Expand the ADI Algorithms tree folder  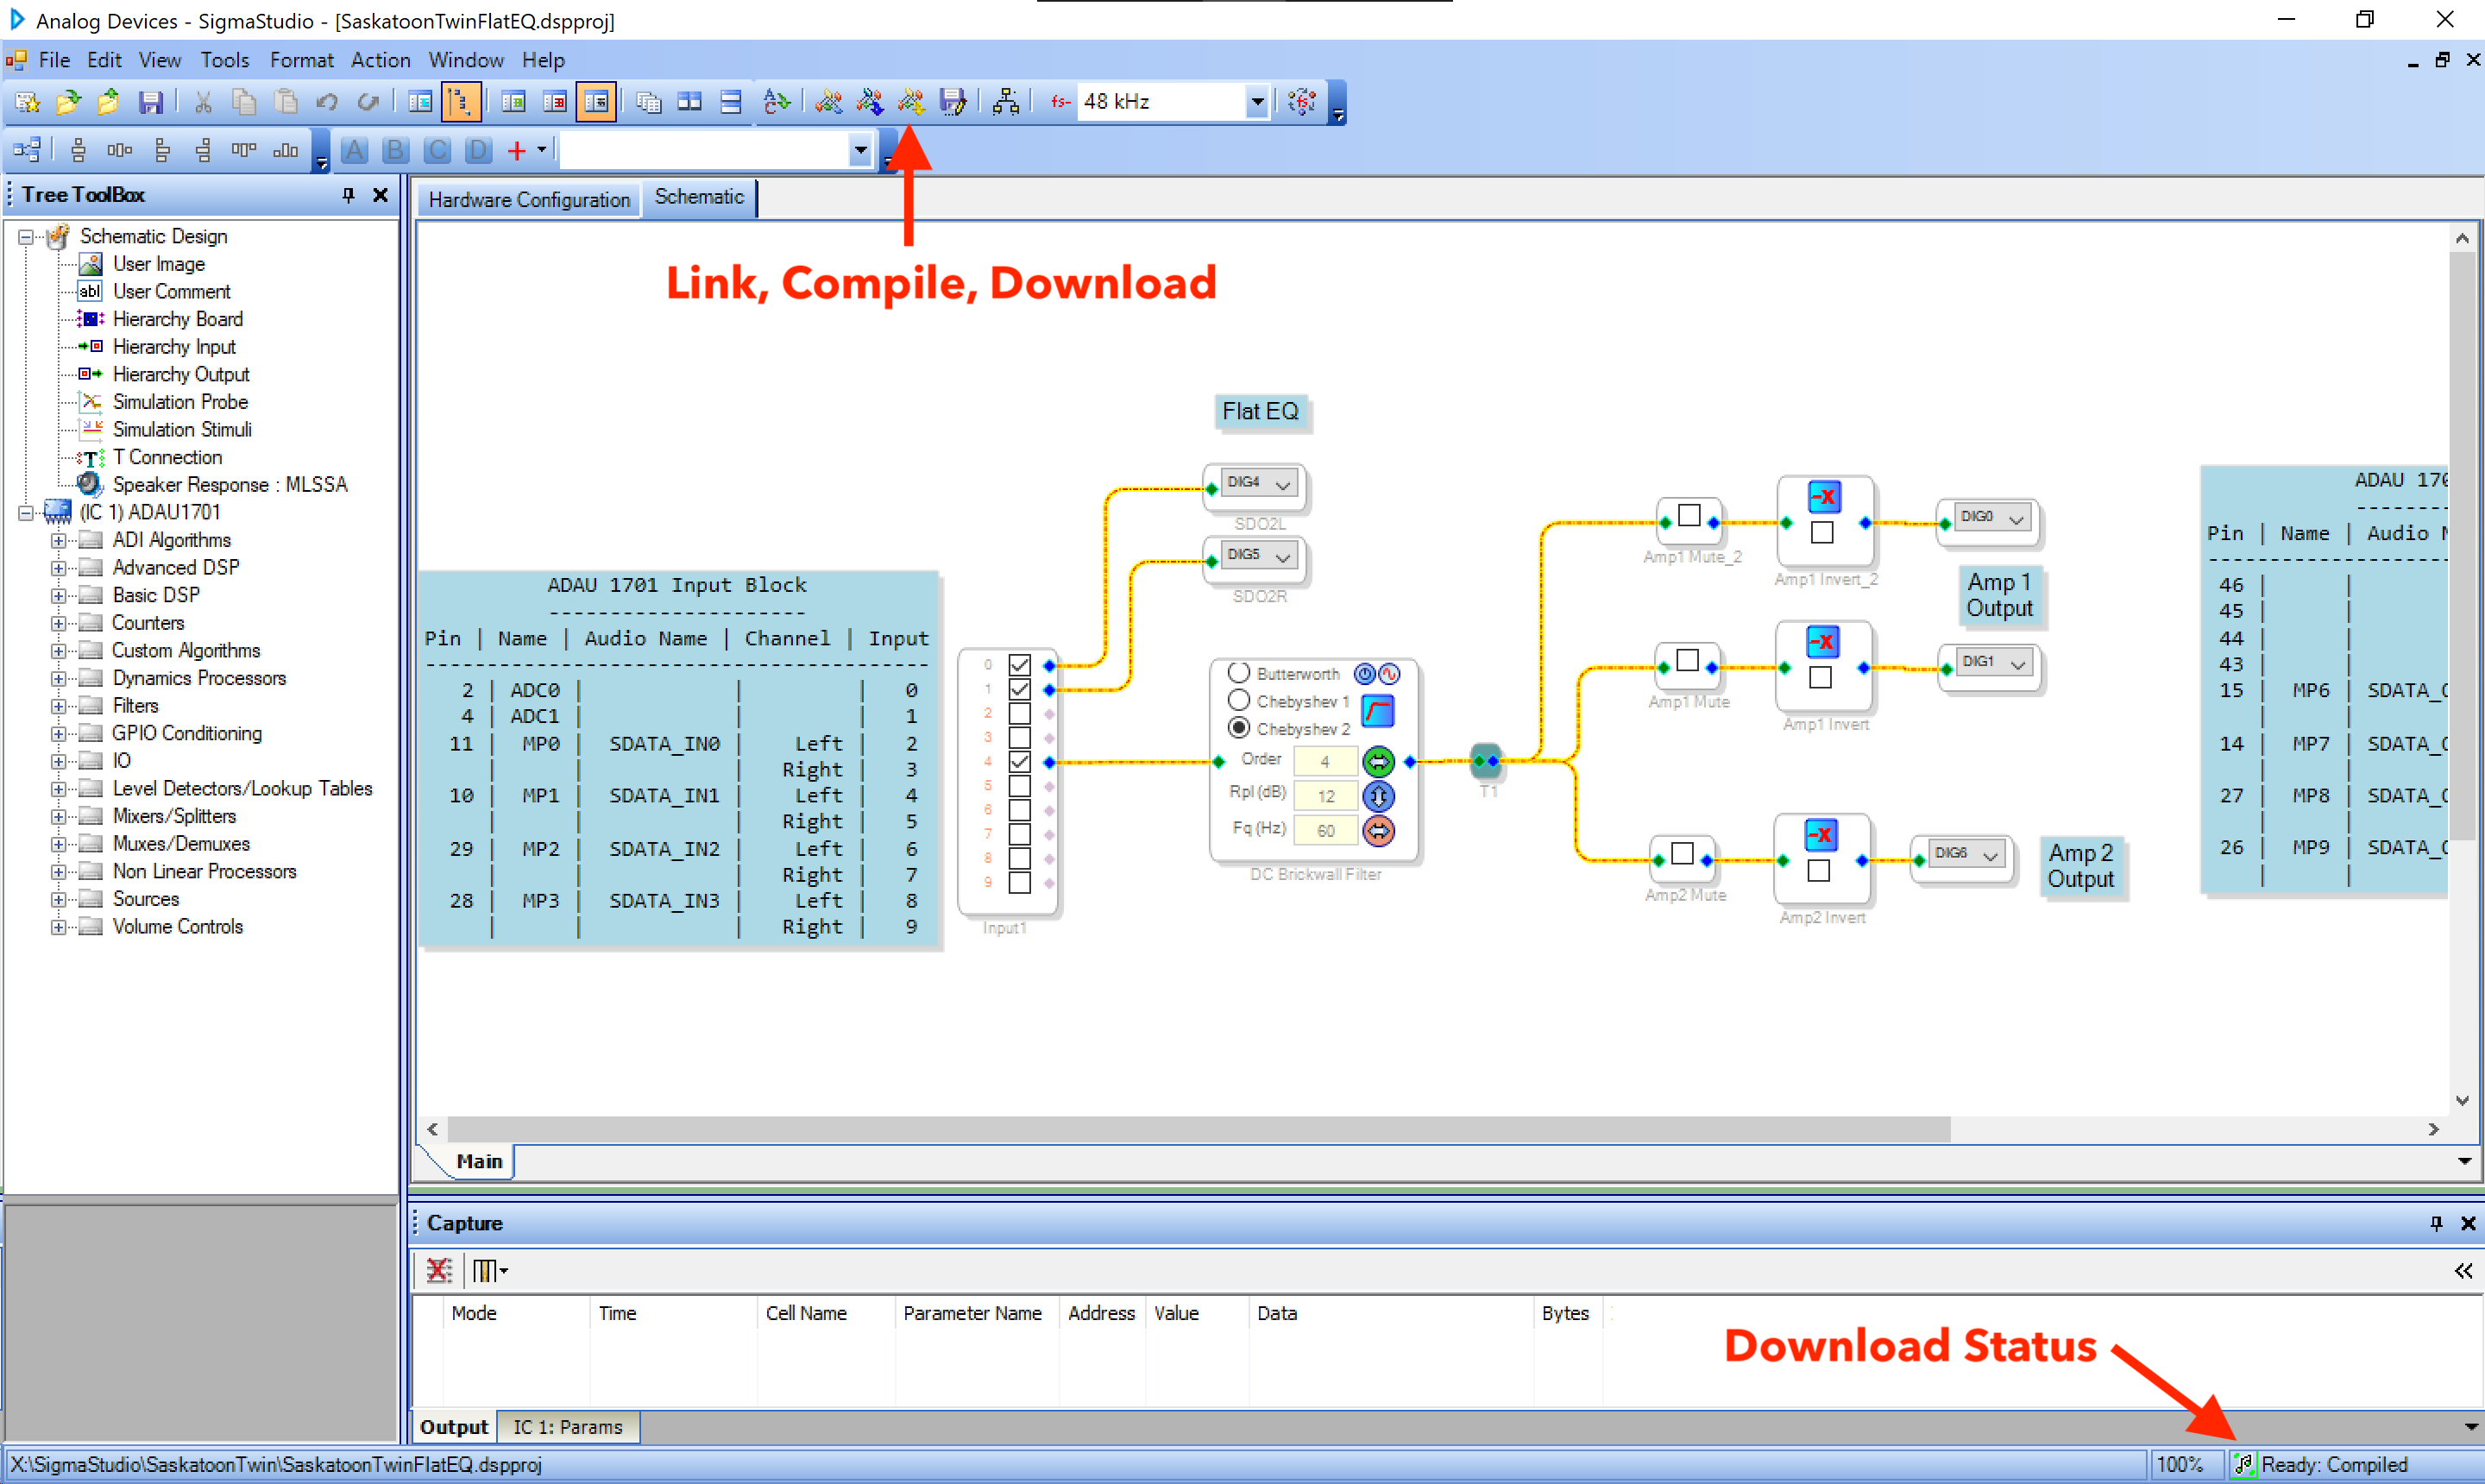58,541
